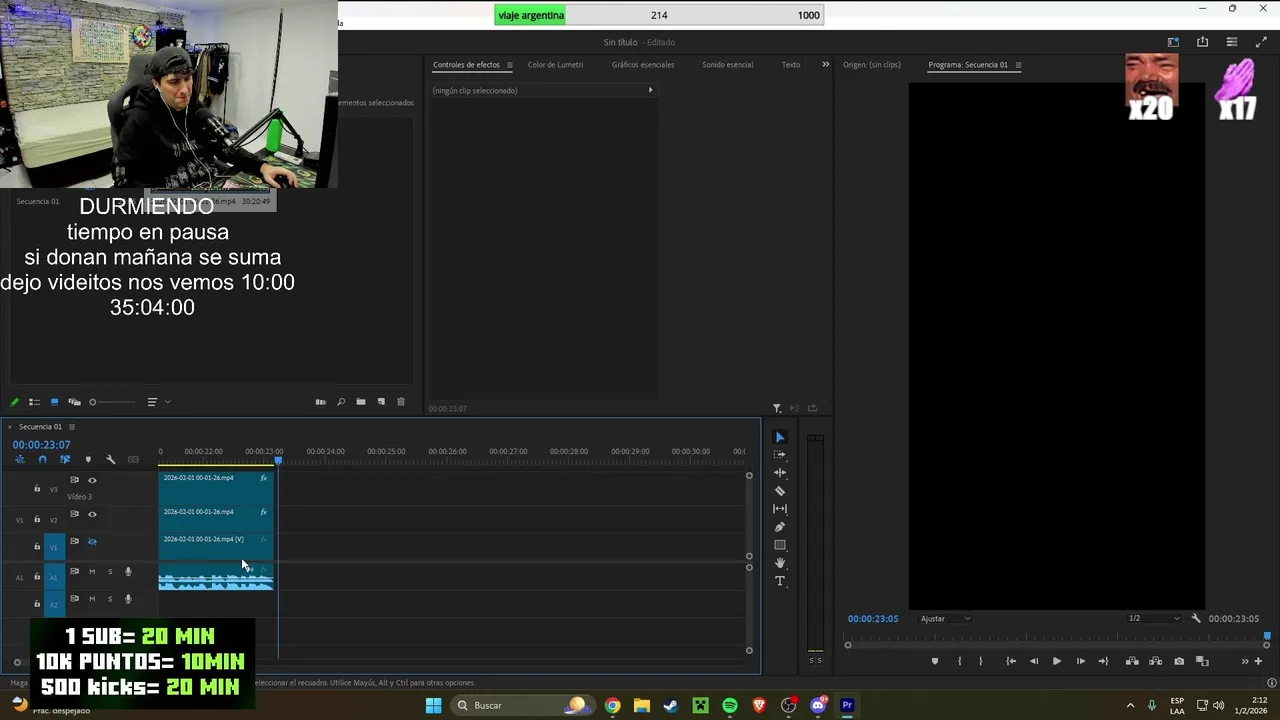The image size is (1280, 720).
Task: Switch Project panel to Freeform view
Action: (75, 402)
